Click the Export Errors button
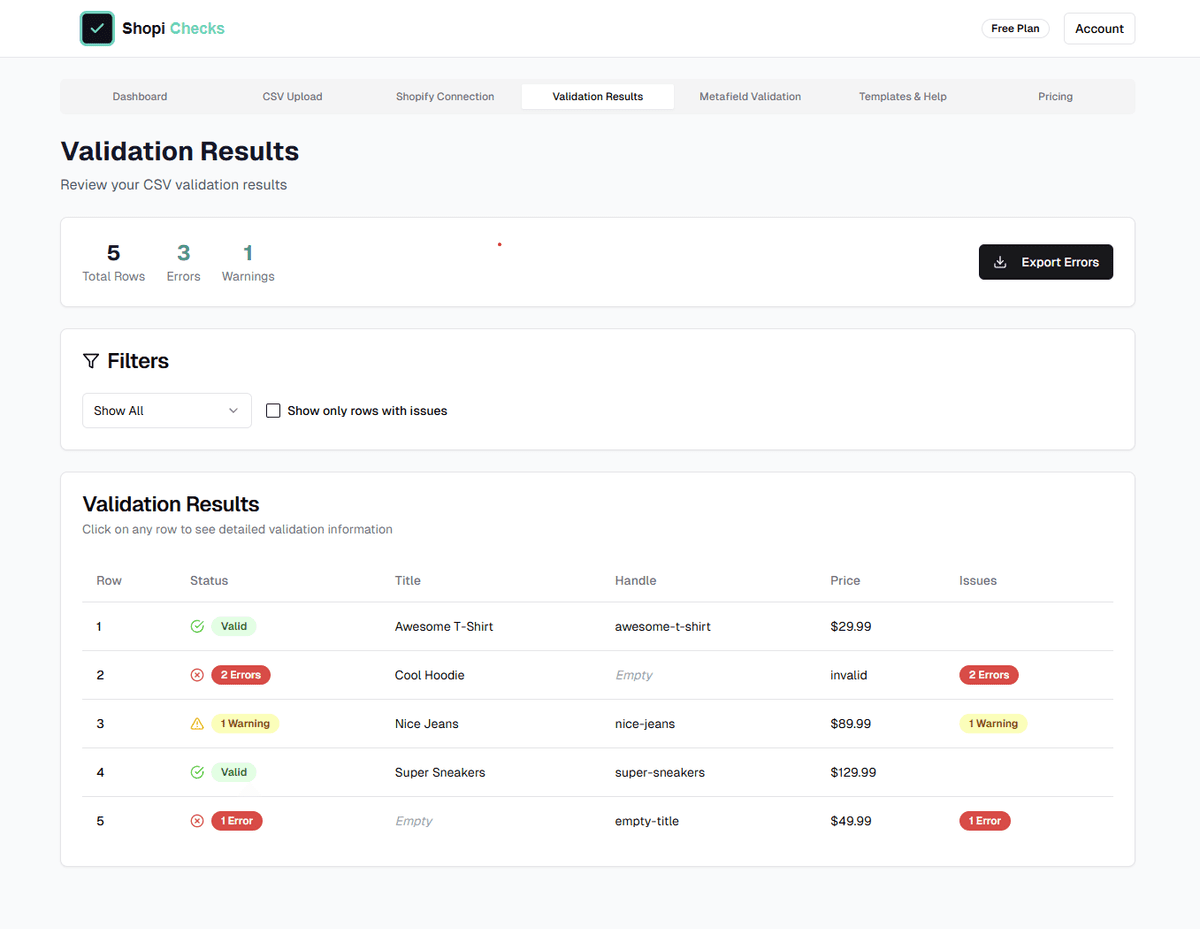The image size is (1200, 929). tap(1046, 262)
